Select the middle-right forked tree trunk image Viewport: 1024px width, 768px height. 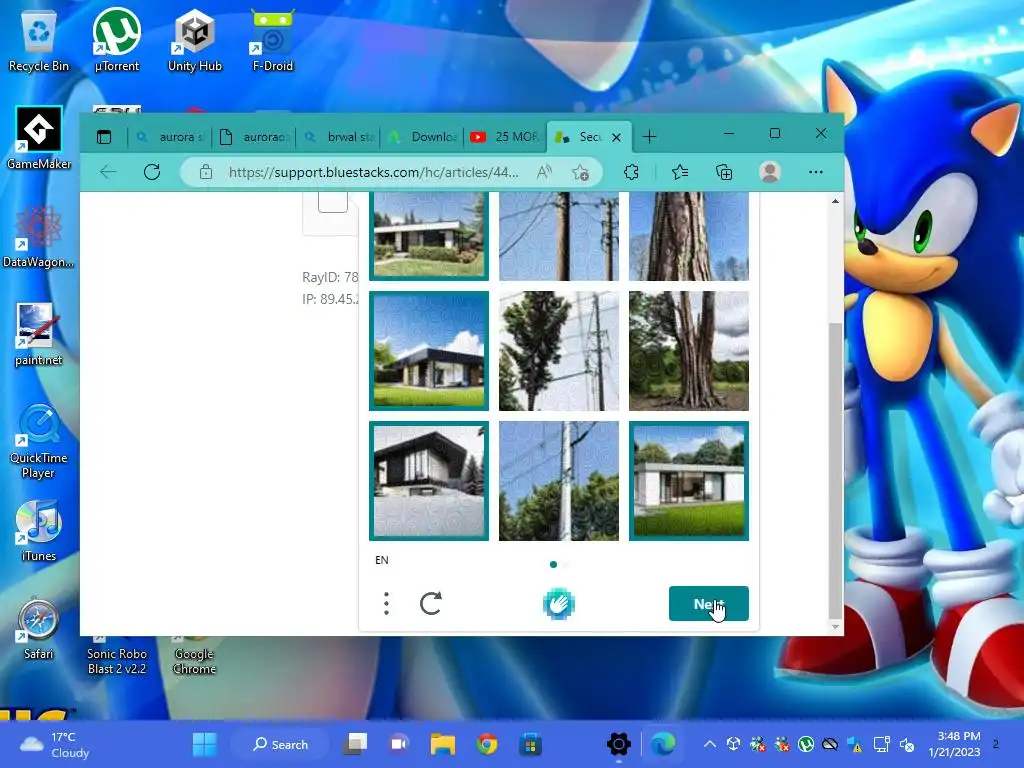pyautogui.click(x=689, y=351)
